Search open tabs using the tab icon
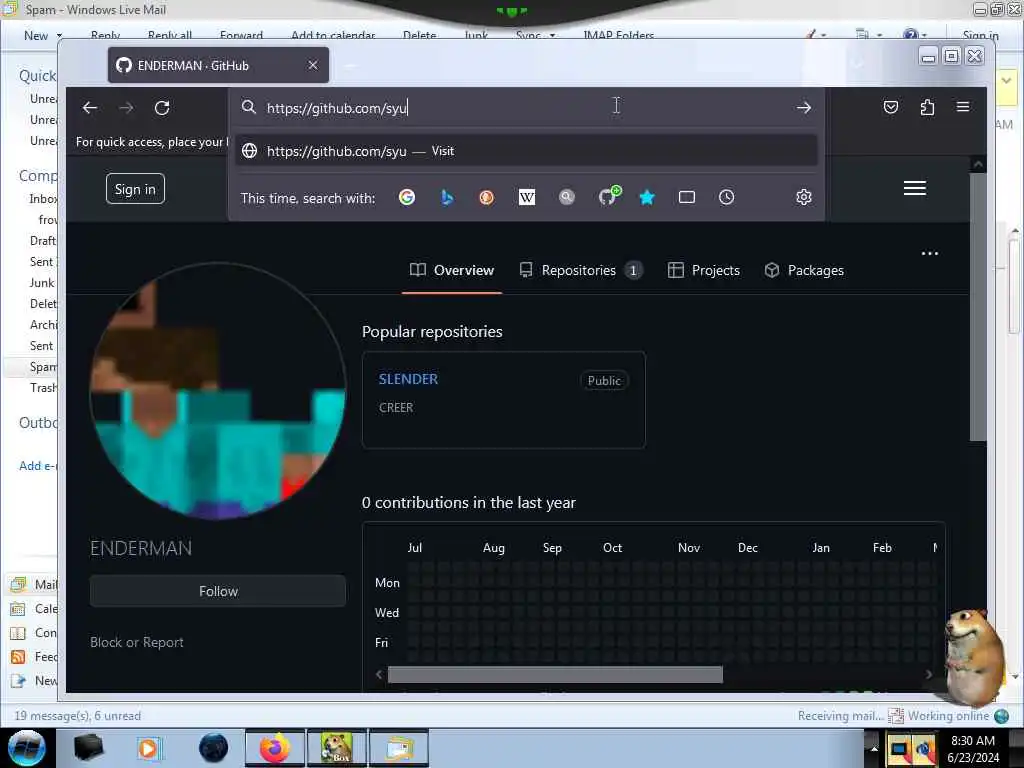Screen dimensions: 1024x768 [686, 197]
